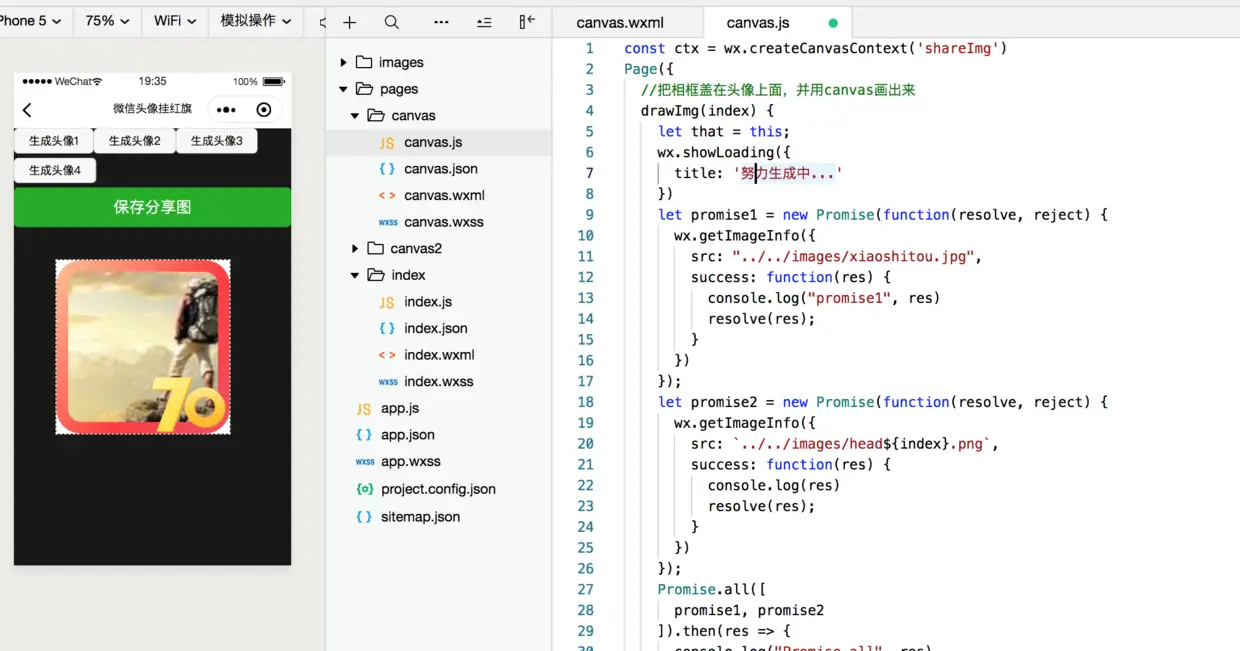
Task: Click the hide file panel arrow icon
Action: pyautogui.click(x=527, y=22)
